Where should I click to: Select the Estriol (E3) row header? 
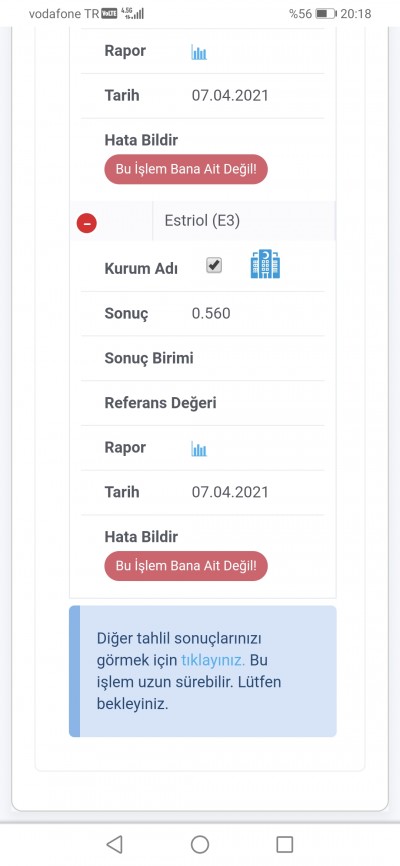[203, 221]
